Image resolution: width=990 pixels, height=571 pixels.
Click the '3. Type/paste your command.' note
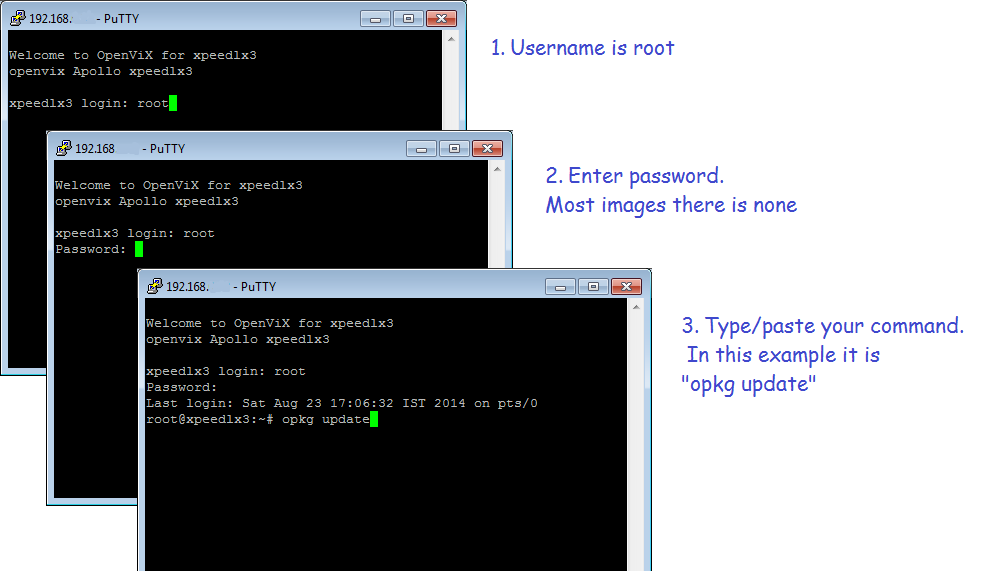tap(823, 327)
